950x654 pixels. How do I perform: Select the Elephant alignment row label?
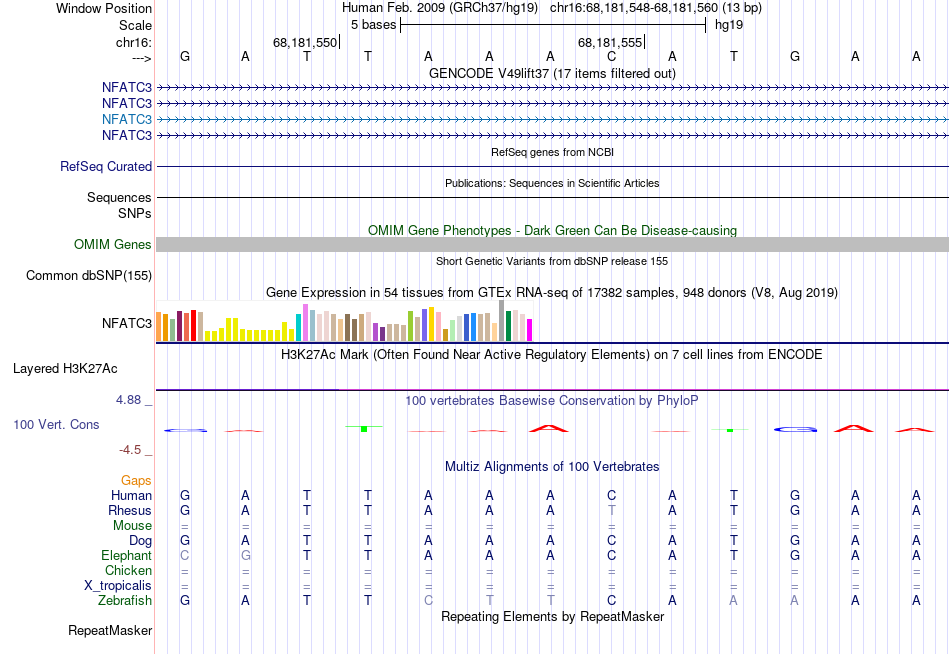[x=127, y=555]
